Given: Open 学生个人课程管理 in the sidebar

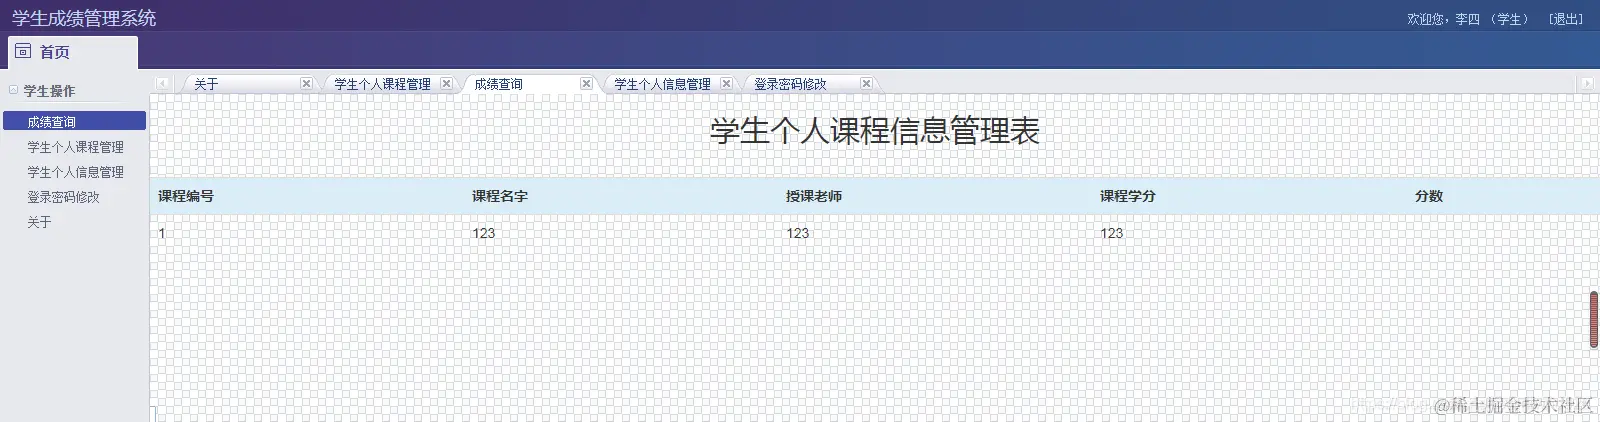Looking at the screenshot, I should [x=76, y=147].
